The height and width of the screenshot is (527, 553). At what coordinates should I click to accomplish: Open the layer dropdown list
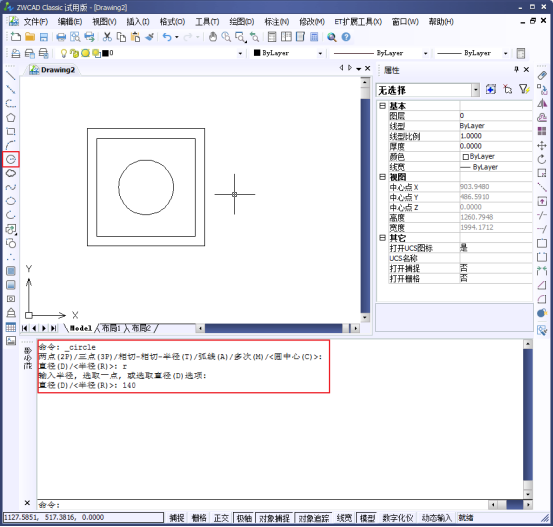(x=240, y=53)
